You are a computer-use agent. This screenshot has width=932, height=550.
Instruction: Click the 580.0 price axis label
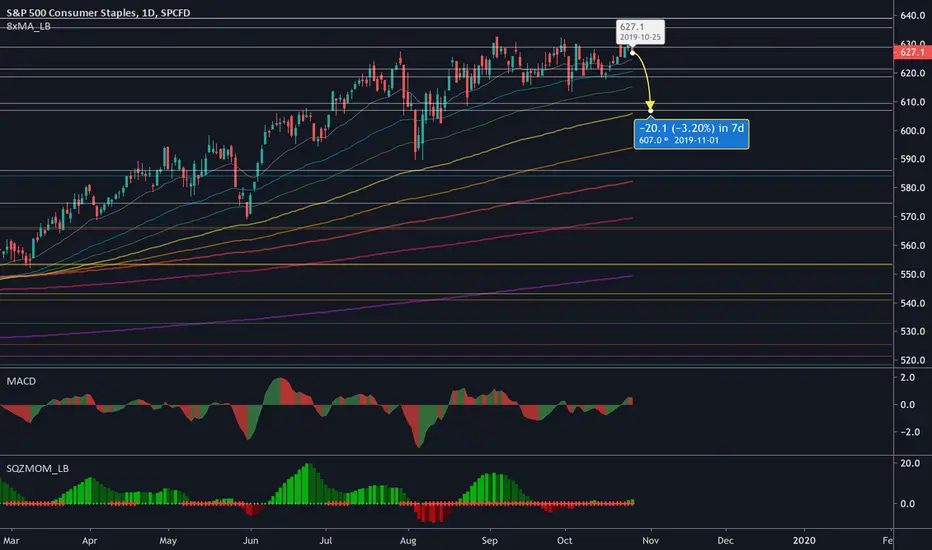[912, 188]
